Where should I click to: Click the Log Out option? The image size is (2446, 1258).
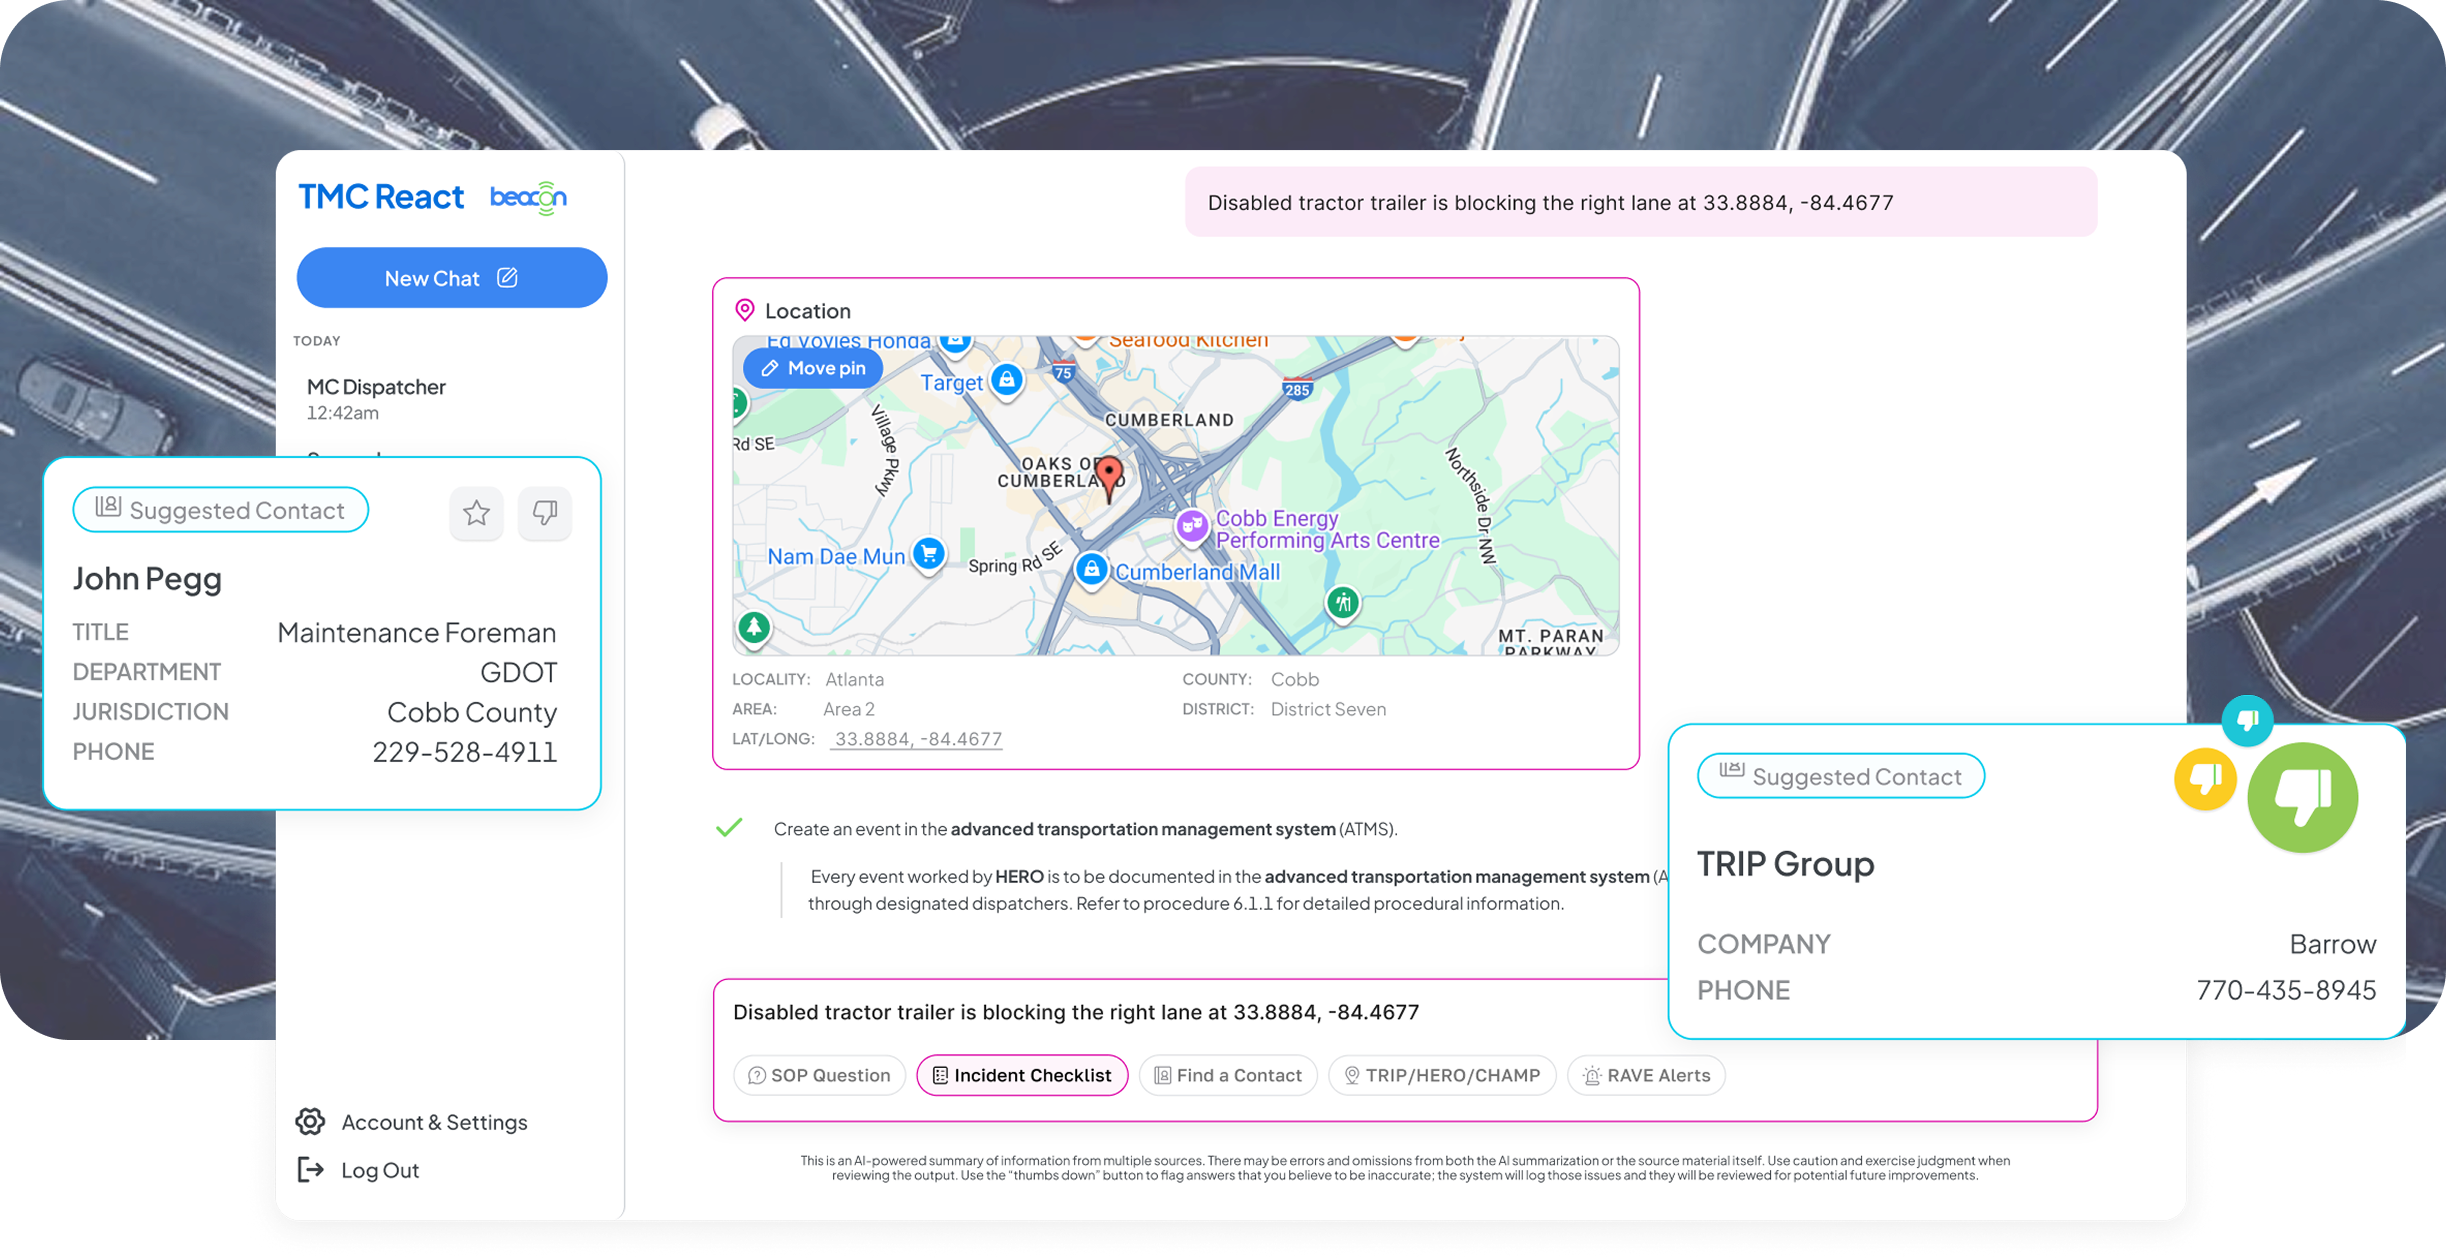358,1170
